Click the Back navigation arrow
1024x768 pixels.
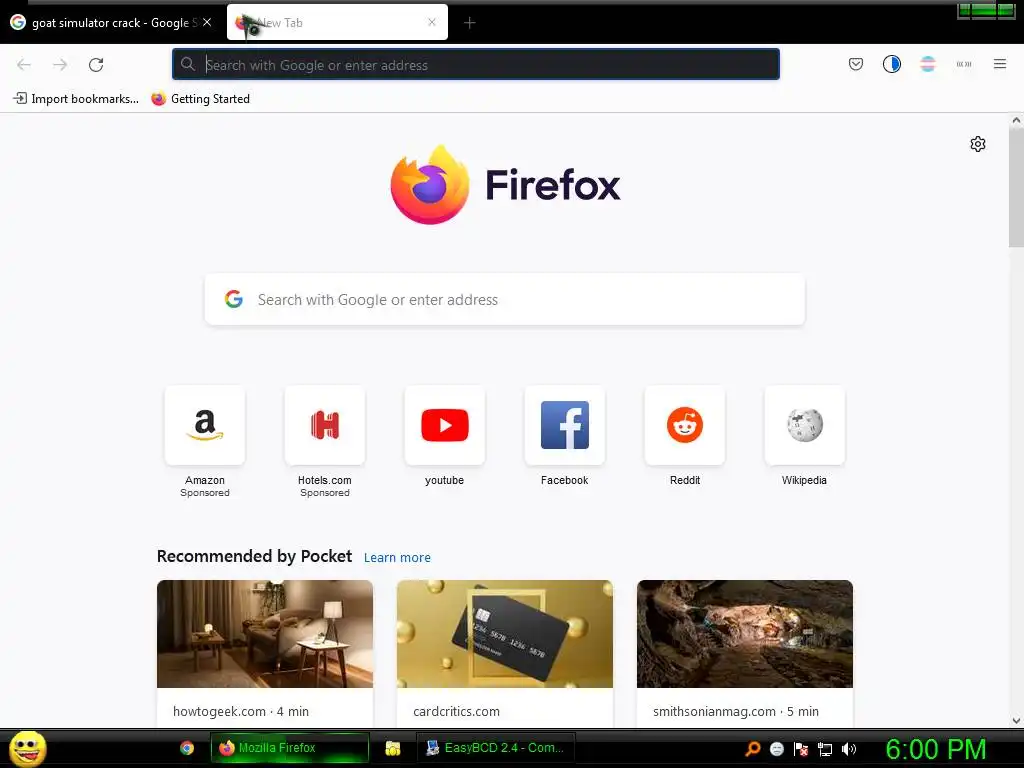[x=24, y=65]
